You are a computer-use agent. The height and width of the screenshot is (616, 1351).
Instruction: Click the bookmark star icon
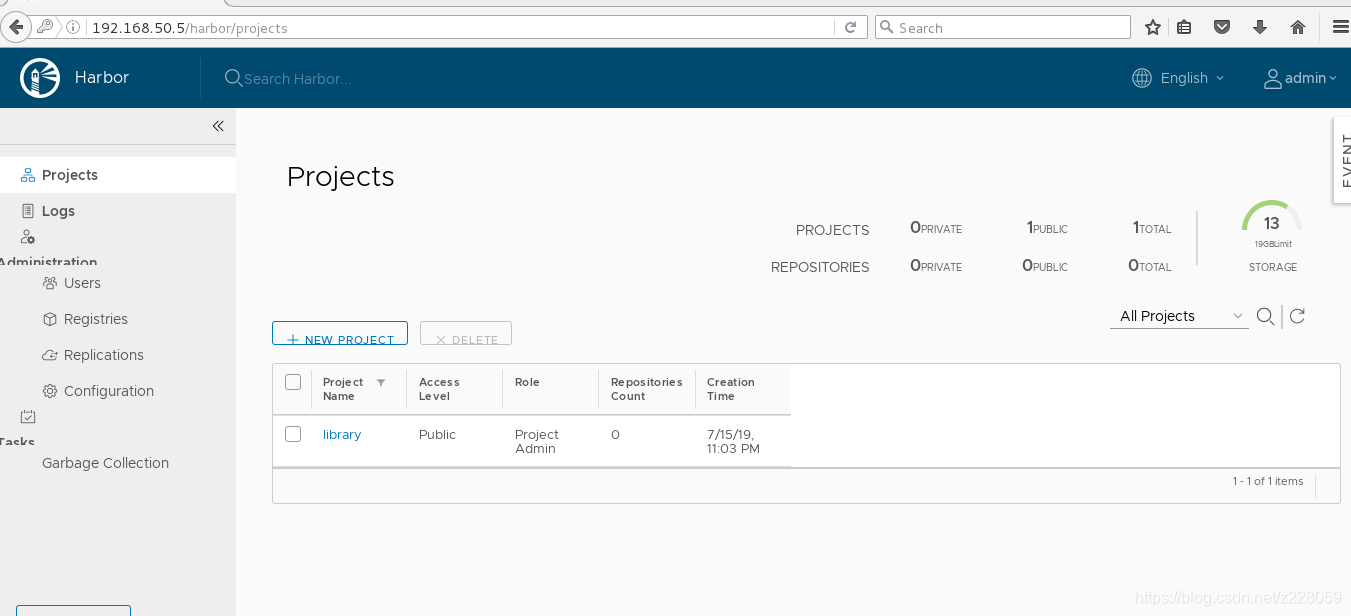[x=1152, y=28]
